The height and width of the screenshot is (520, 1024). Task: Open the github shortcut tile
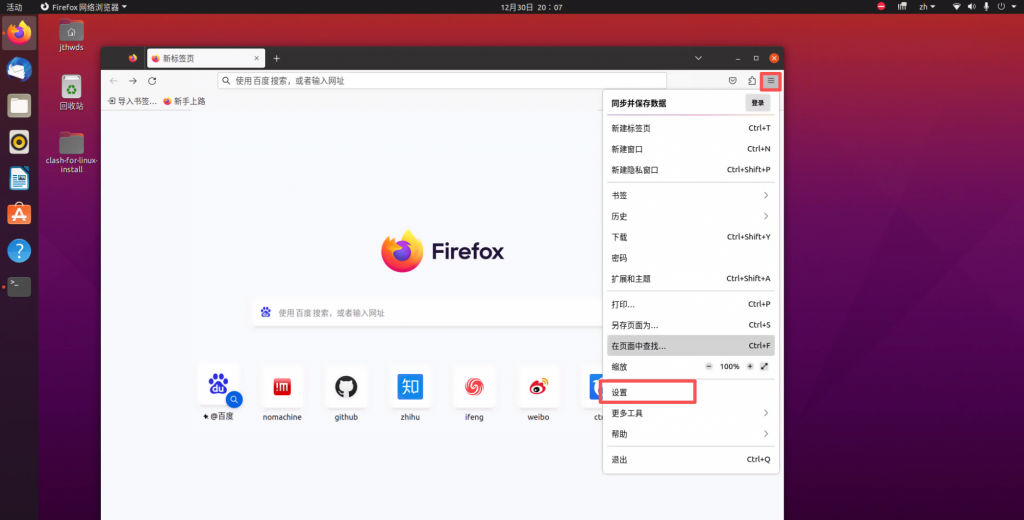[x=346, y=386]
